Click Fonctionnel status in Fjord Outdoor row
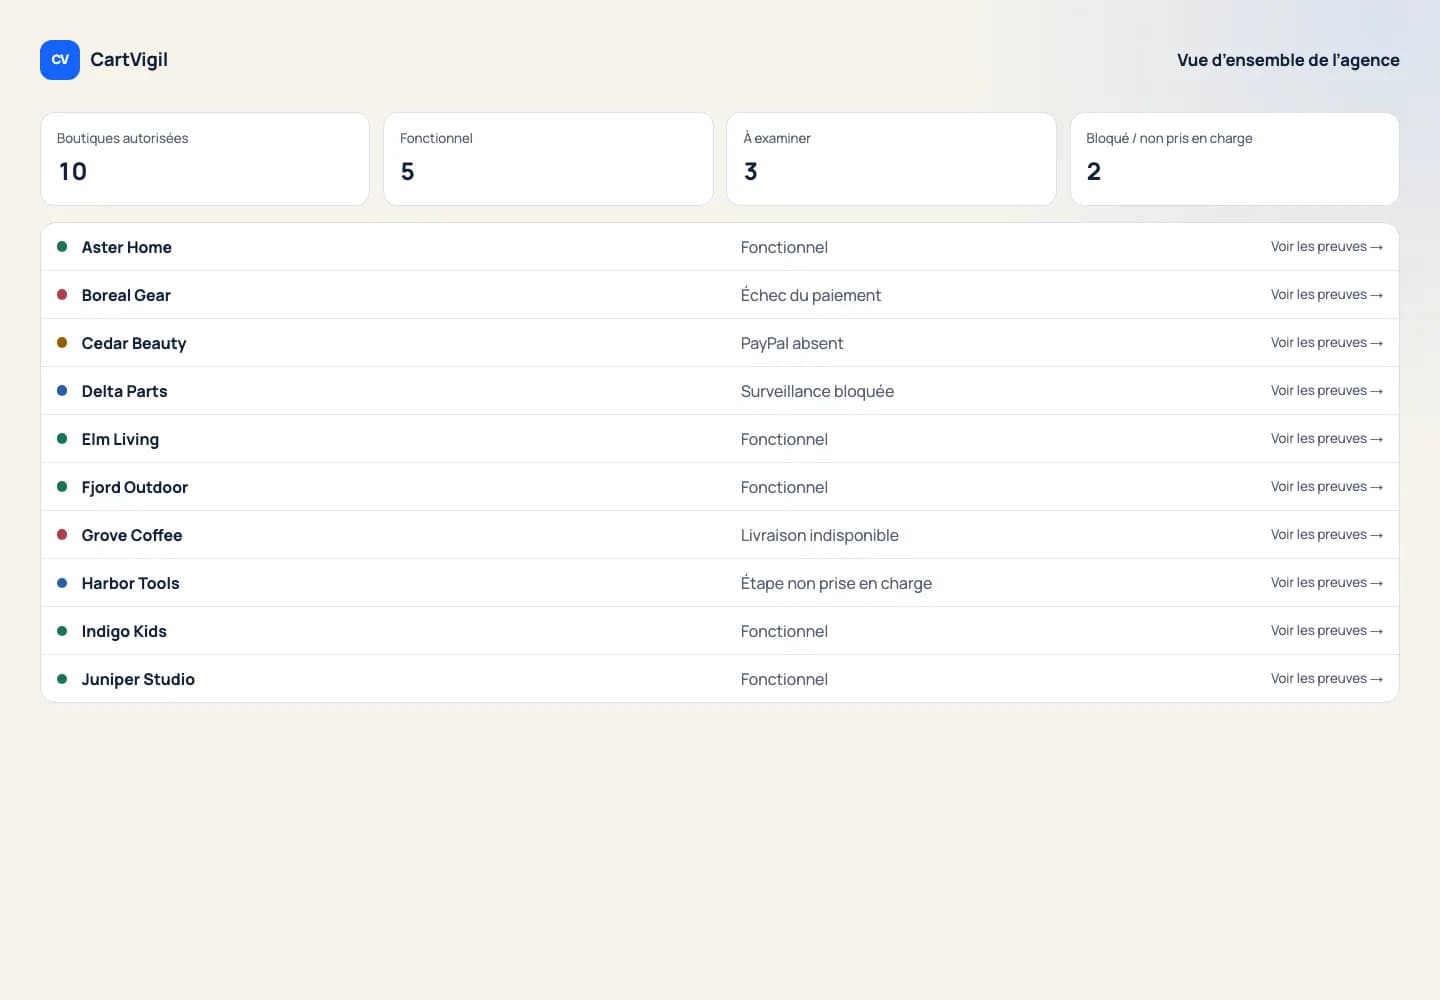This screenshot has height=1000, width=1440. pyautogui.click(x=784, y=487)
